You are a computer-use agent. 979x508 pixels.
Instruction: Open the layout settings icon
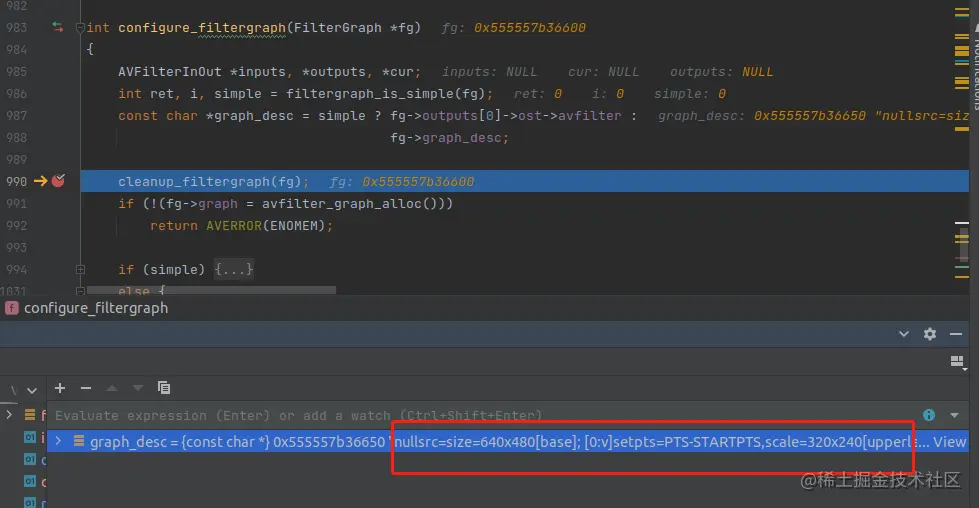(957, 362)
